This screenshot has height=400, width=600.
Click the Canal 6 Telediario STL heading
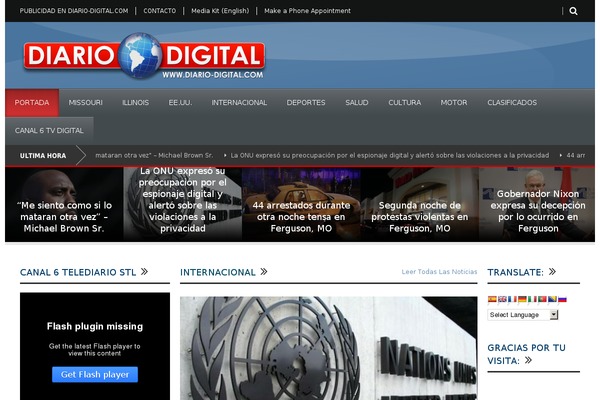click(x=78, y=273)
